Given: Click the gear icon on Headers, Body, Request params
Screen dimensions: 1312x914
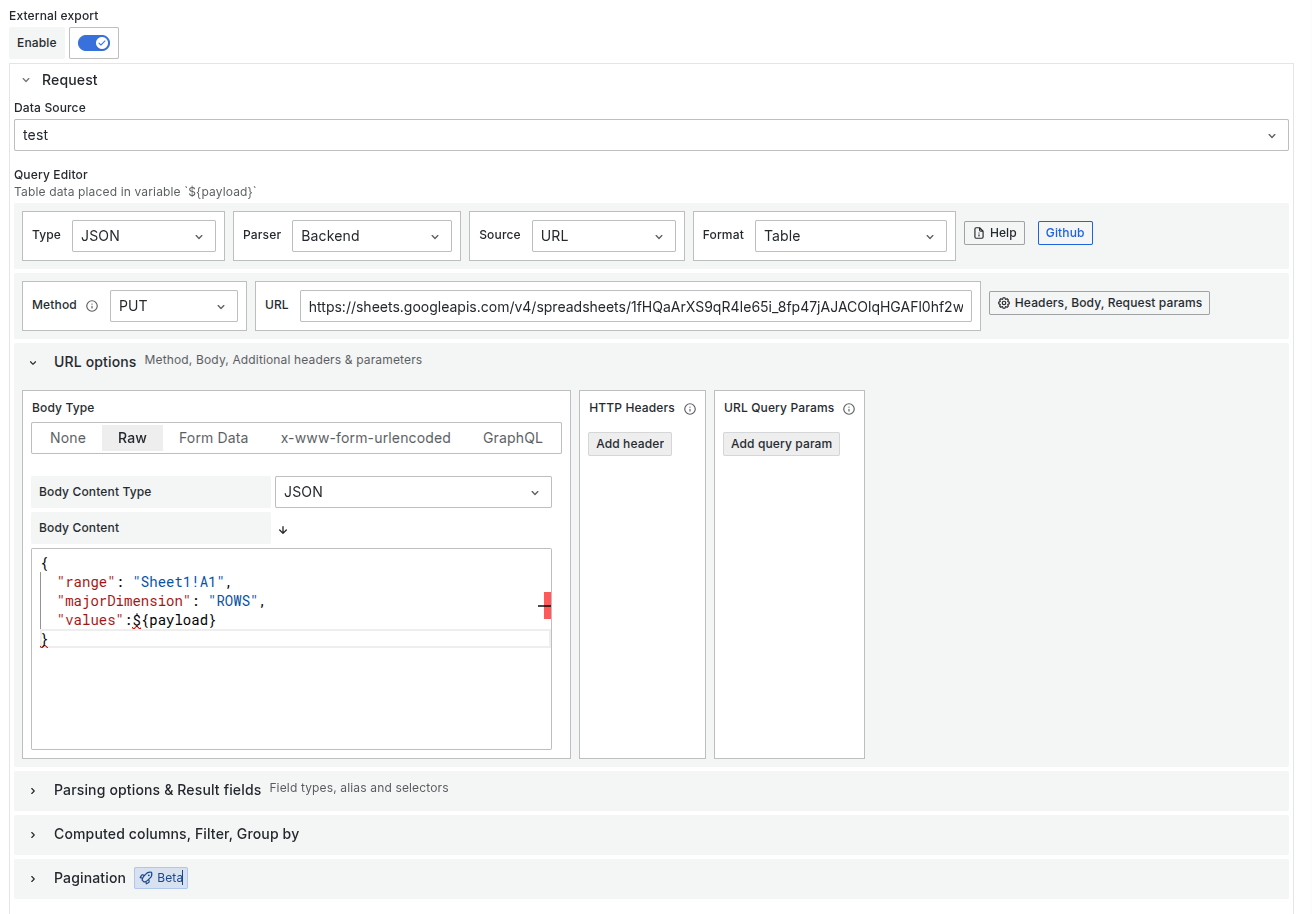Looking at the screenshot, I should click(x=1005, y=302).
